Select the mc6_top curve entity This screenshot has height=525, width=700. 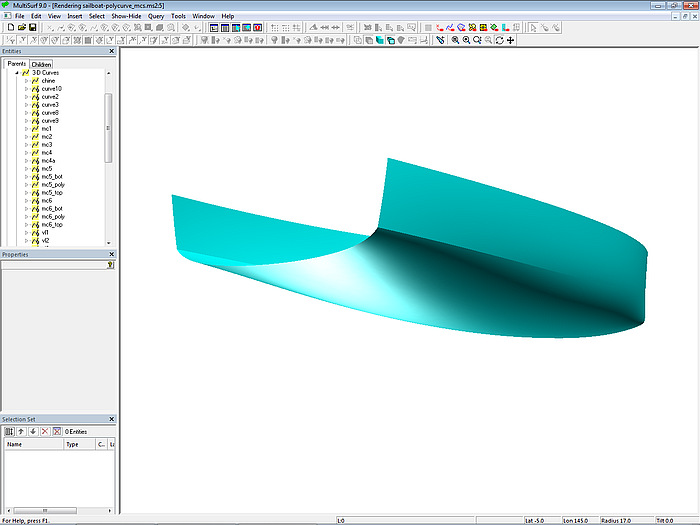[52, 225]
